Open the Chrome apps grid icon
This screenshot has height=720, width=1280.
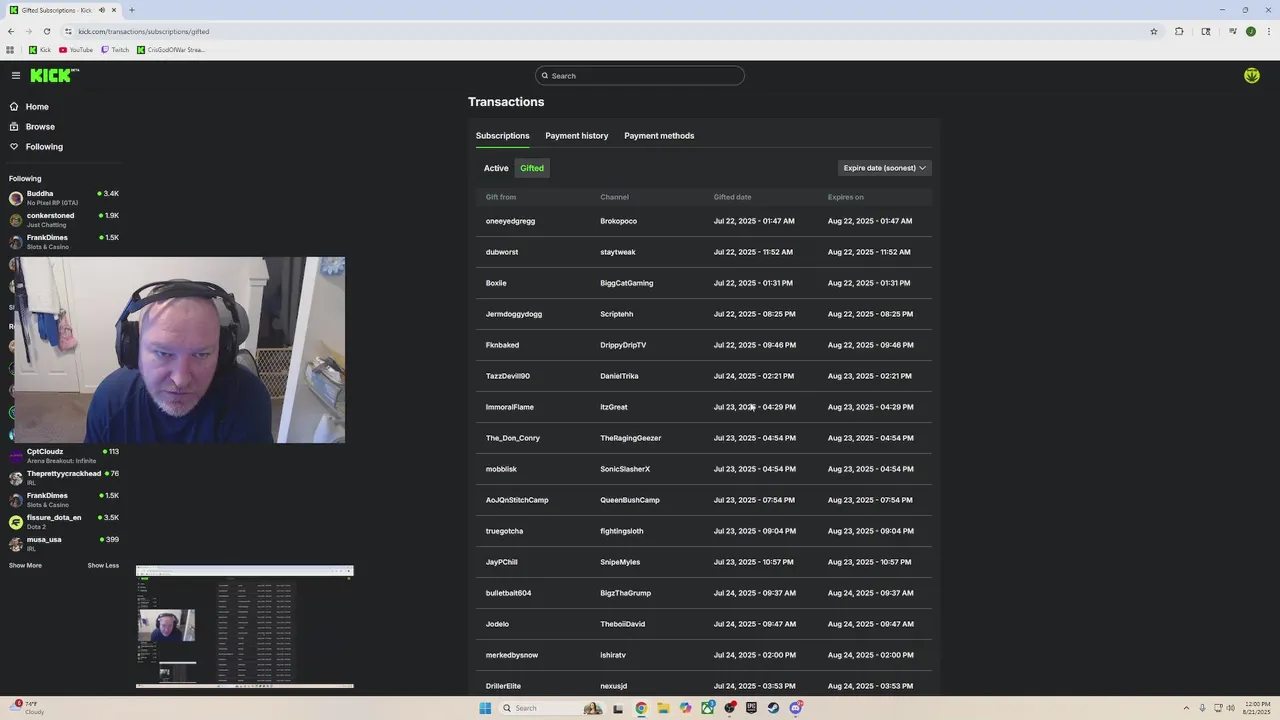pyautogui.click(x=10, y=49)
